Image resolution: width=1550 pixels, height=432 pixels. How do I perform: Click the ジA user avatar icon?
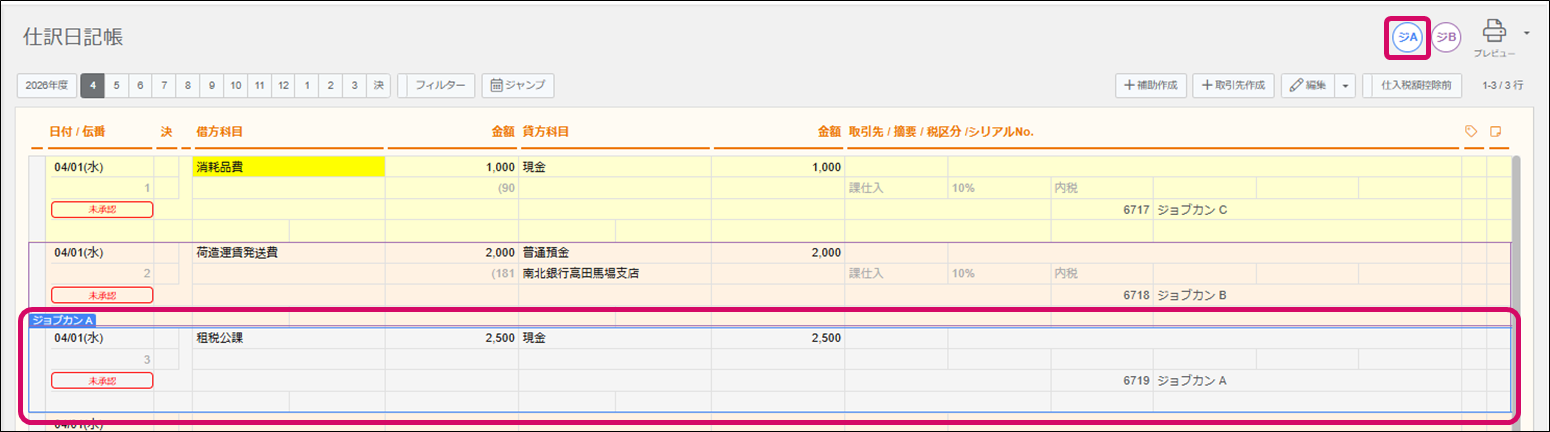pos(1408,38)
